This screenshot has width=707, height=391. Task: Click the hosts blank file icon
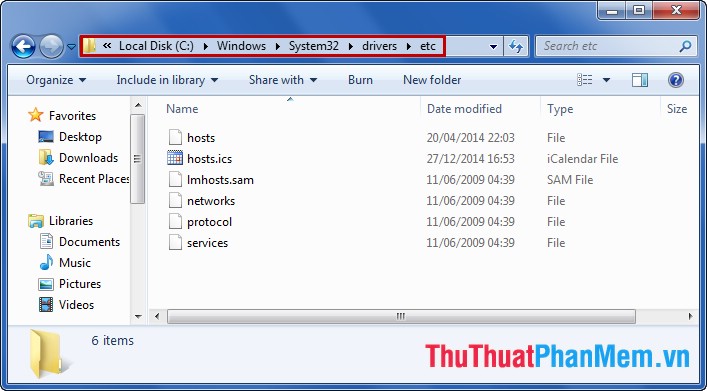pos(175,137)
